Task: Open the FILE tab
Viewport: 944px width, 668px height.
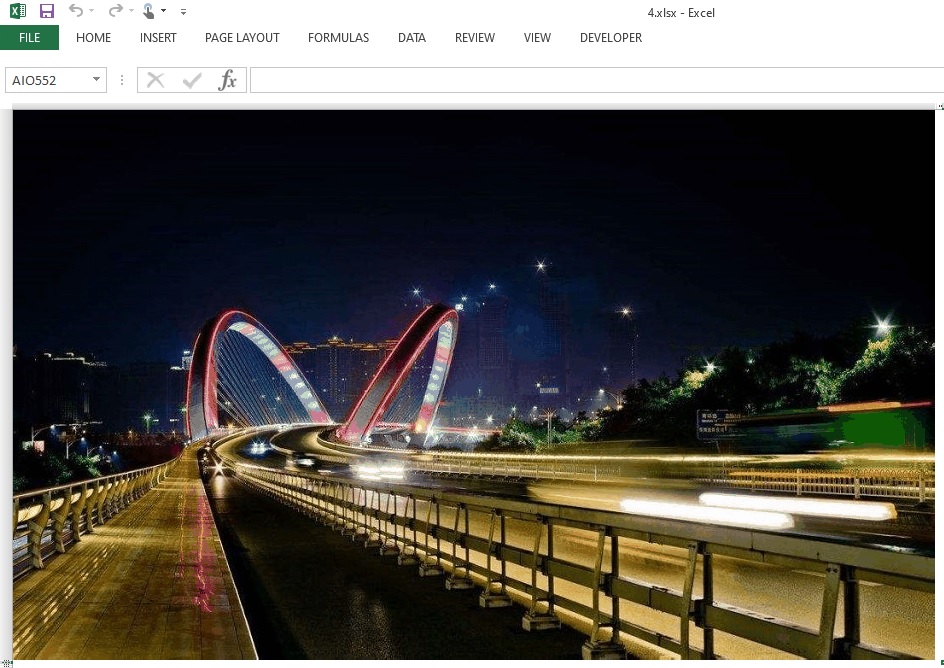Action: point(29,38)
